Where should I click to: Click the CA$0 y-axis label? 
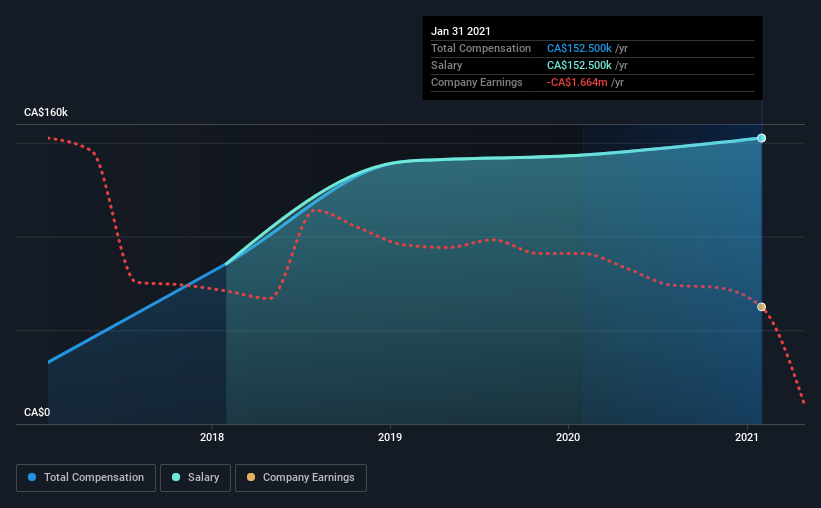pos(37,413)
